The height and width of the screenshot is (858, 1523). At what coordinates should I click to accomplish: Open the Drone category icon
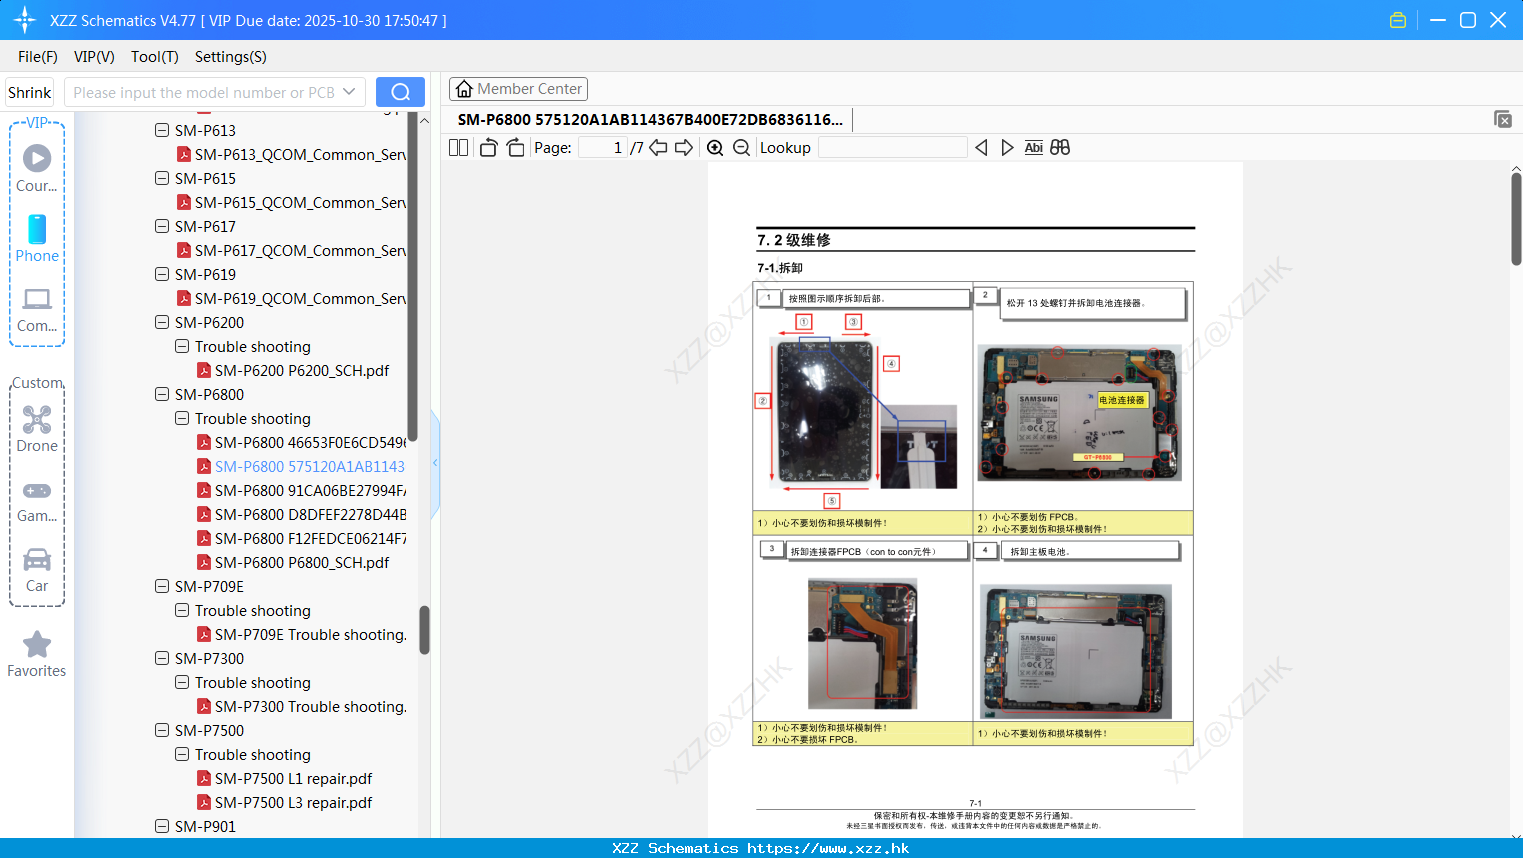click(37, 419)
